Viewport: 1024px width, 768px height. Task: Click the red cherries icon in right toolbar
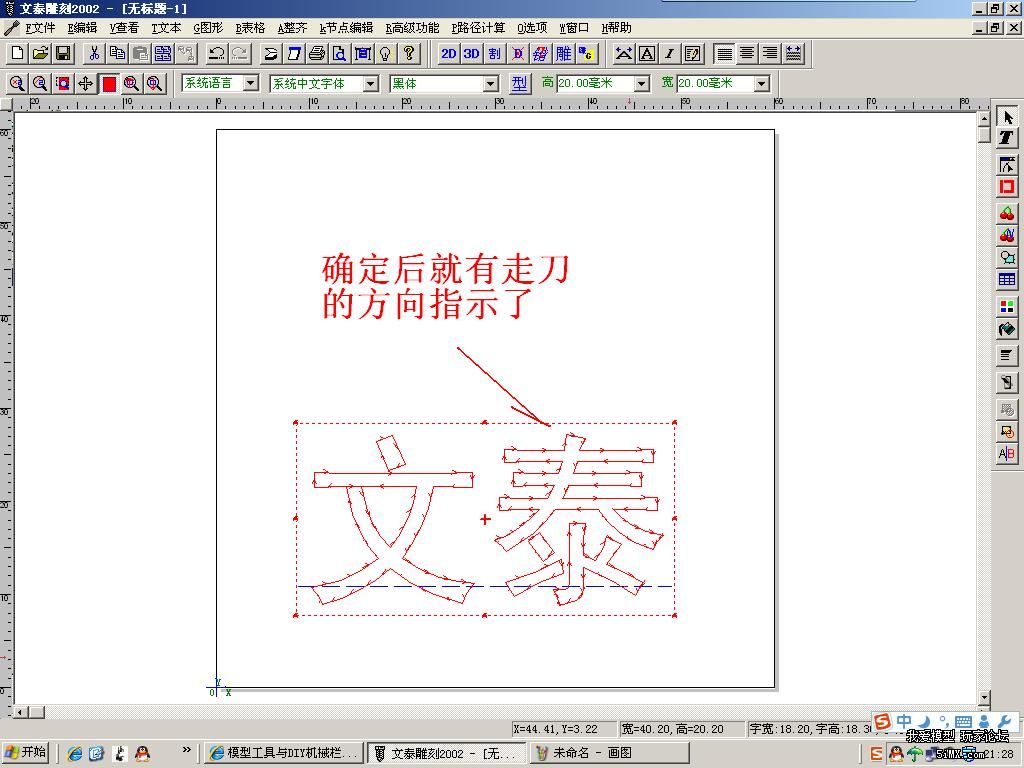pos(1007,214)
